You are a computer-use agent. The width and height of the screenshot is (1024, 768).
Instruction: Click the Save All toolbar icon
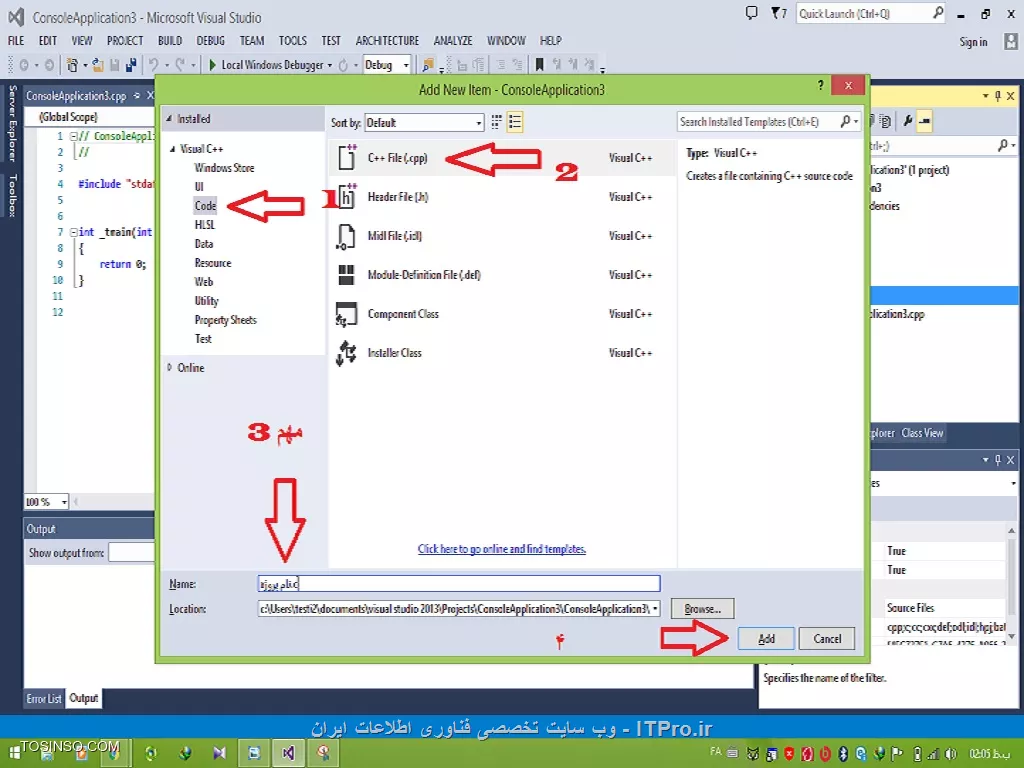[x=131, y=65]
